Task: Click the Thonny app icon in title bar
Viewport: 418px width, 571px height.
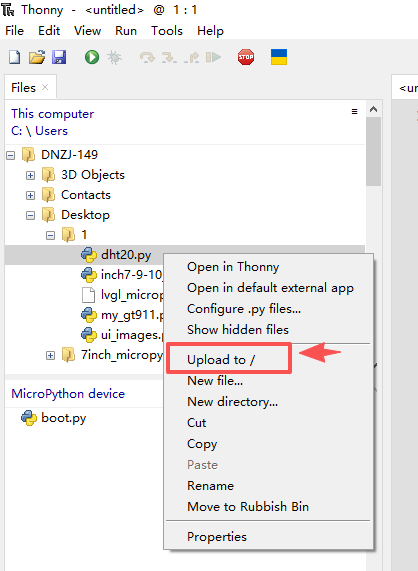Action: click(x=8, y=10)
